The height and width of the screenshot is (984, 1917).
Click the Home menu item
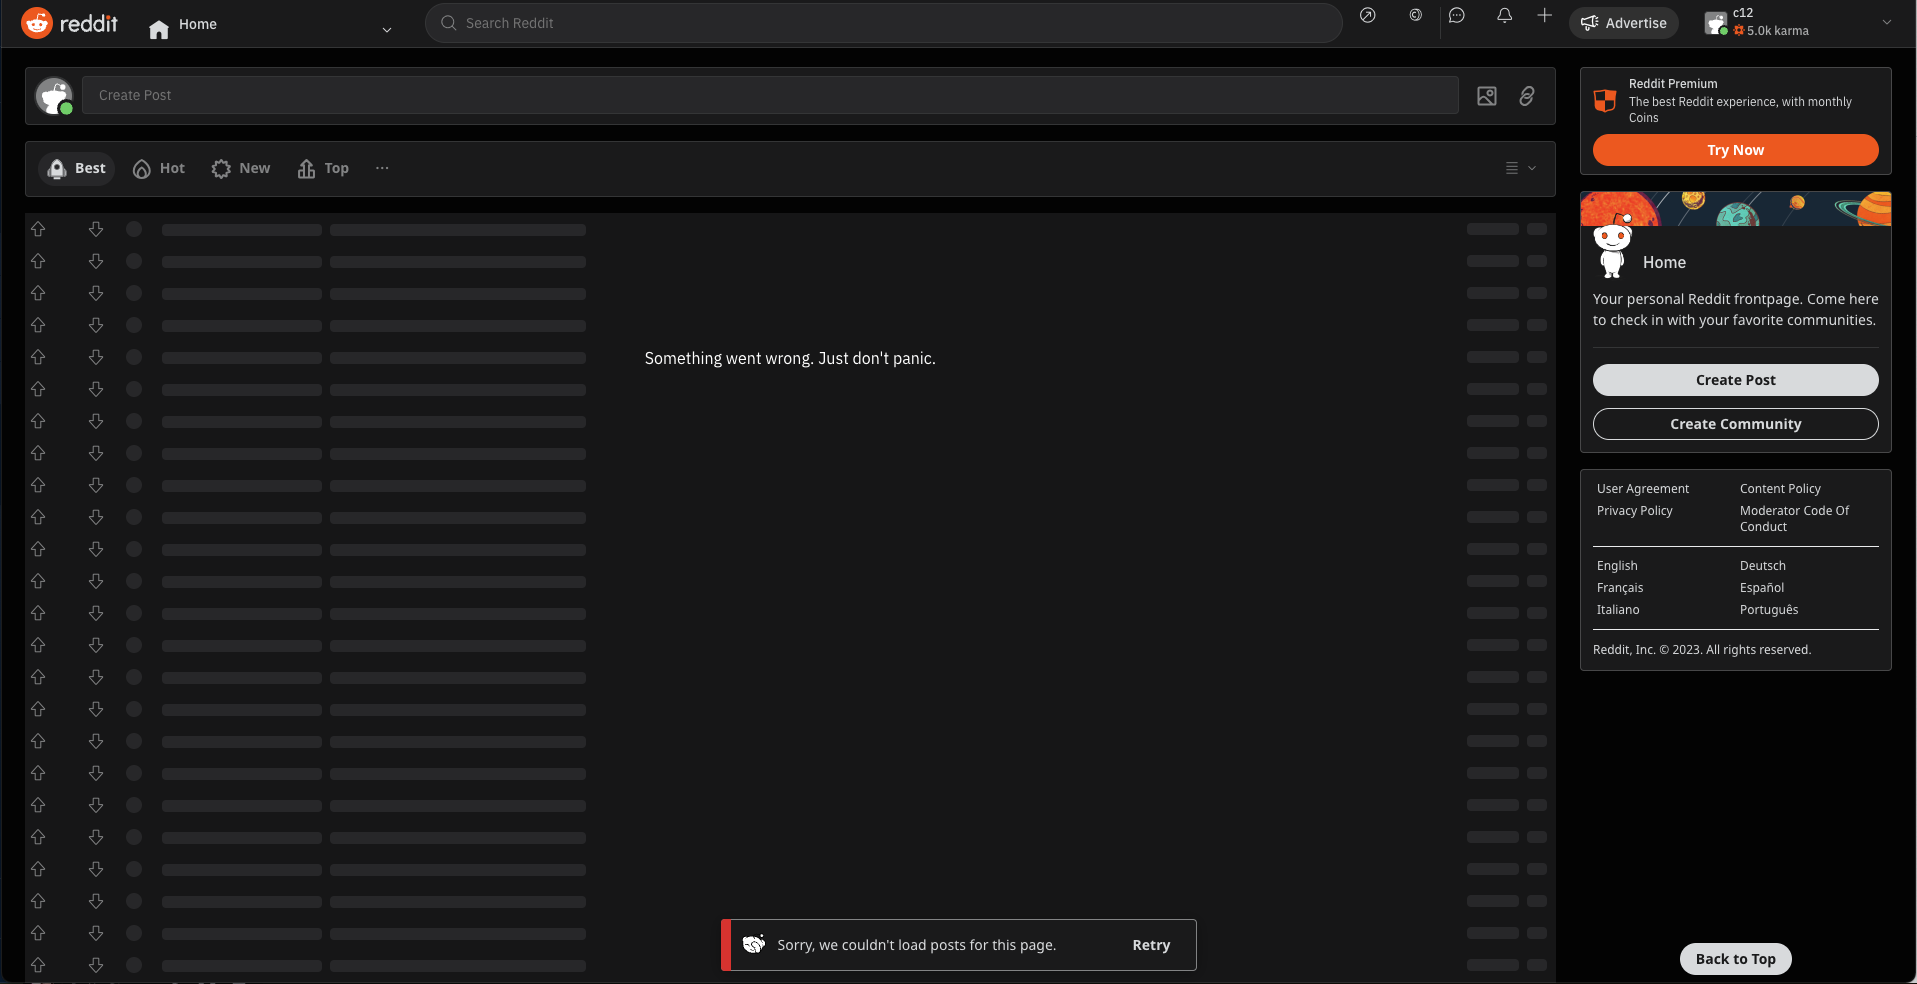(x=195, y=25)
